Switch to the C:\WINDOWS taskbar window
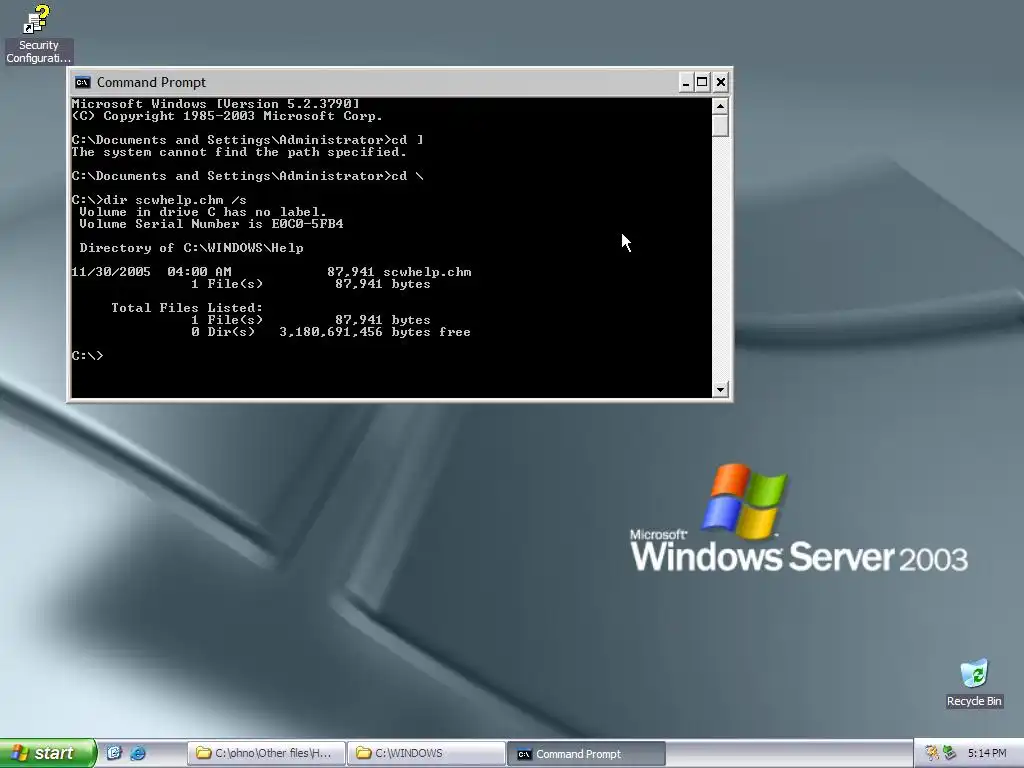This screenshot has width=1024, height=768. pyautogui.click(x=426, y=754)
